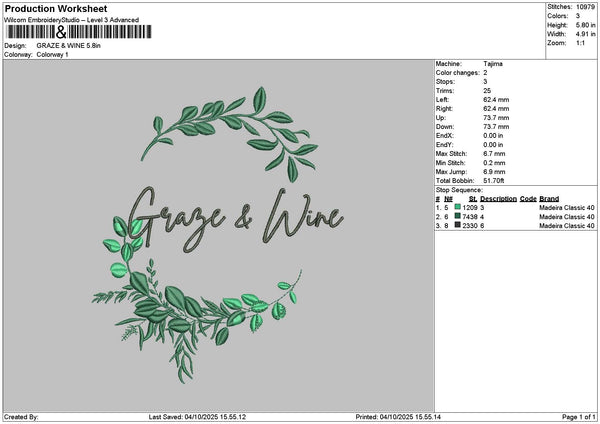
Task: Click the 'Brand' column header
Action: coord(549,199)
